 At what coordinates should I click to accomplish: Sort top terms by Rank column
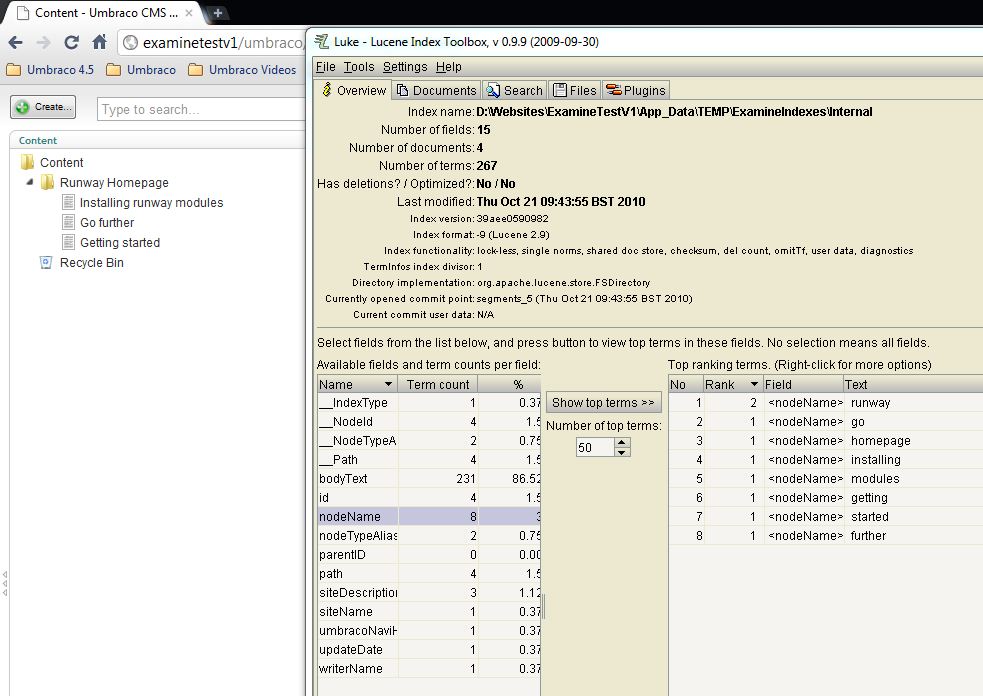[732, 384]
